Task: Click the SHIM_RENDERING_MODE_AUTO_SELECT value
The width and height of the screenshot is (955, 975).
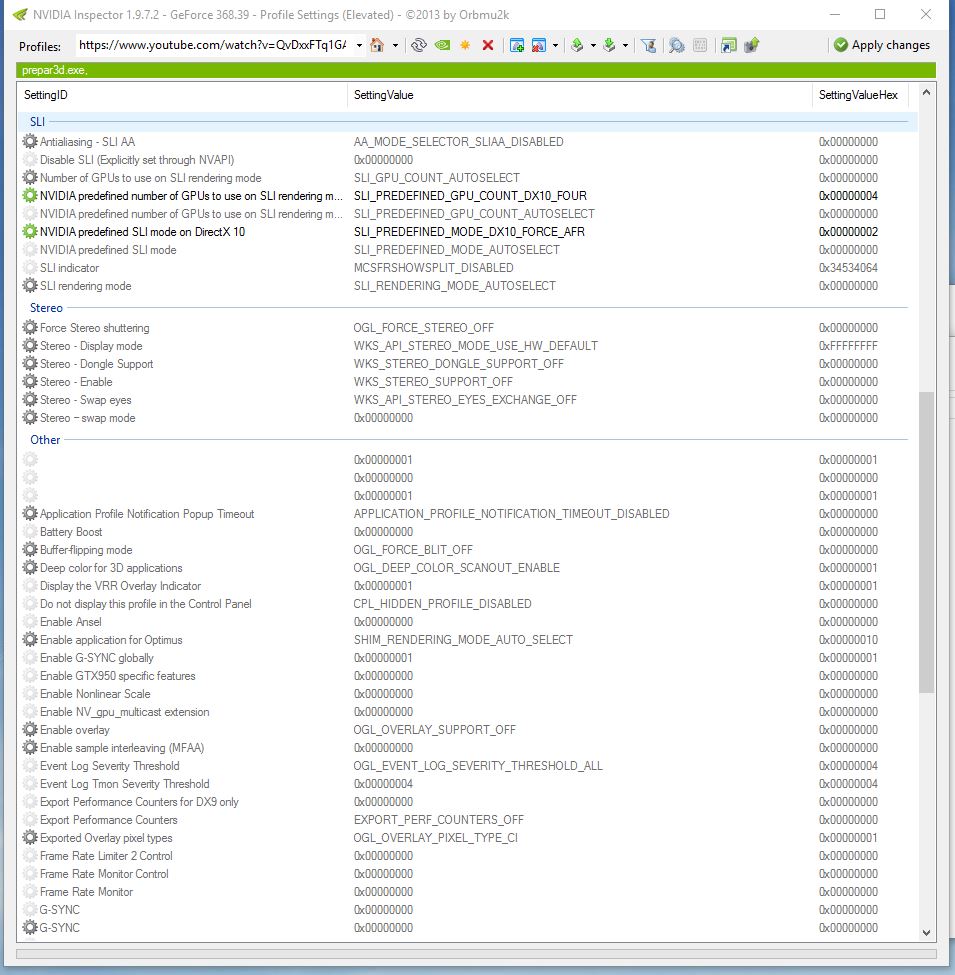Action: (x=463, y=640)
